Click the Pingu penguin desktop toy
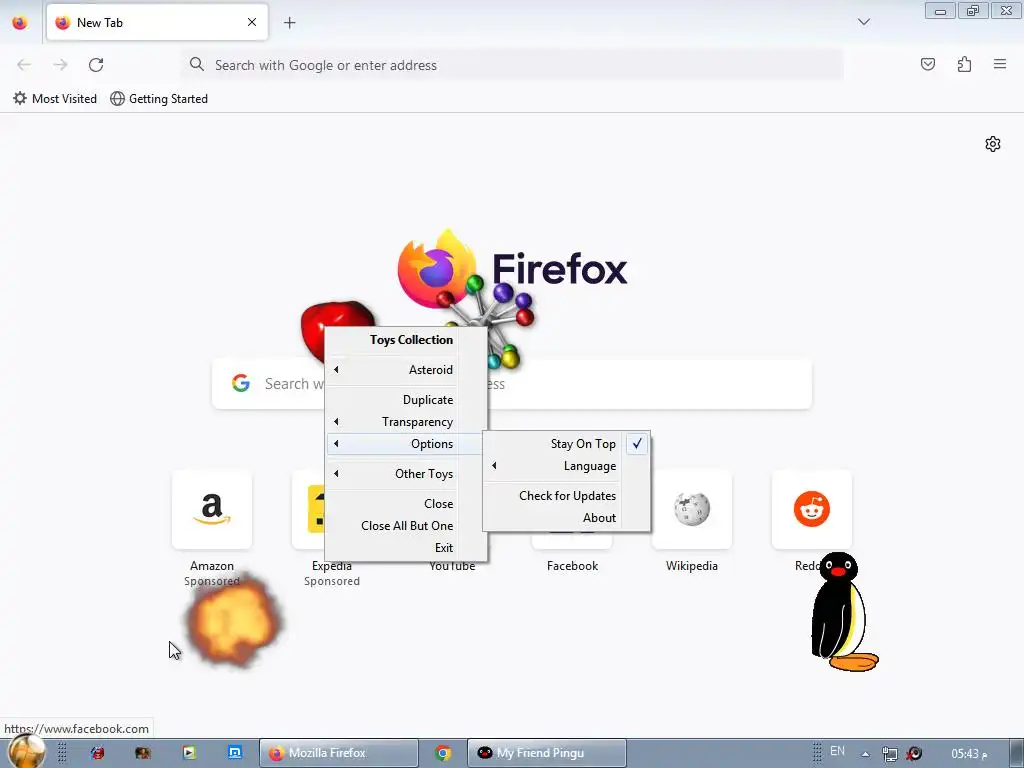 coord(842,612)
